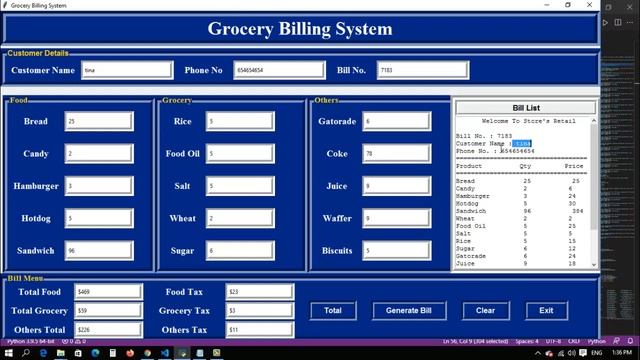Viewport: 640px width, 360px height.
Task: Open the Action Center notifications icon
Action: click(x=583, y=353)
